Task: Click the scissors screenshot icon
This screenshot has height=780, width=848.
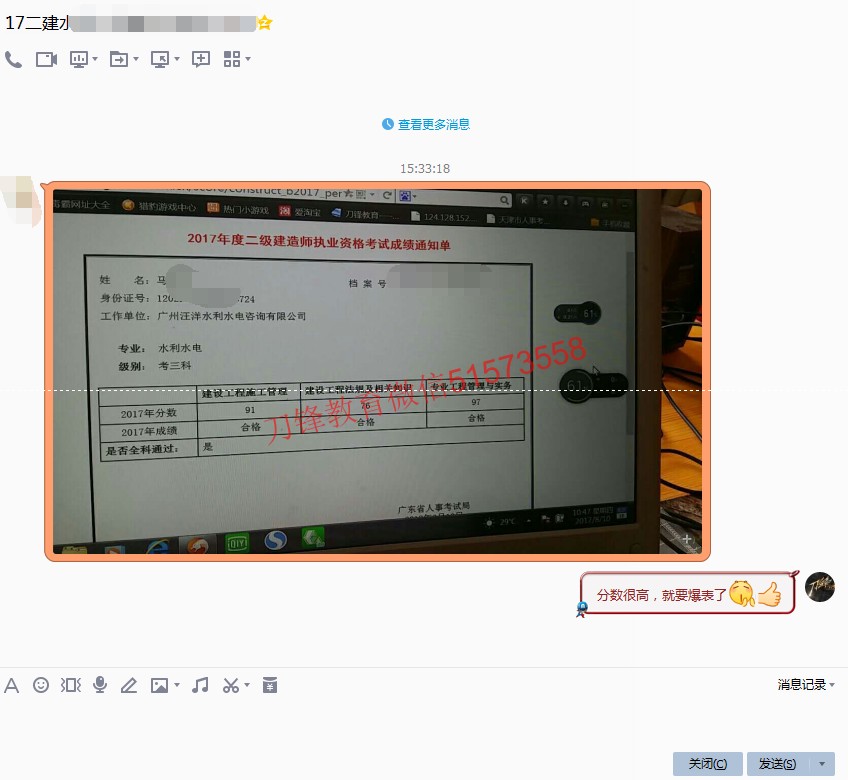Action: click(x=230, y=685)
